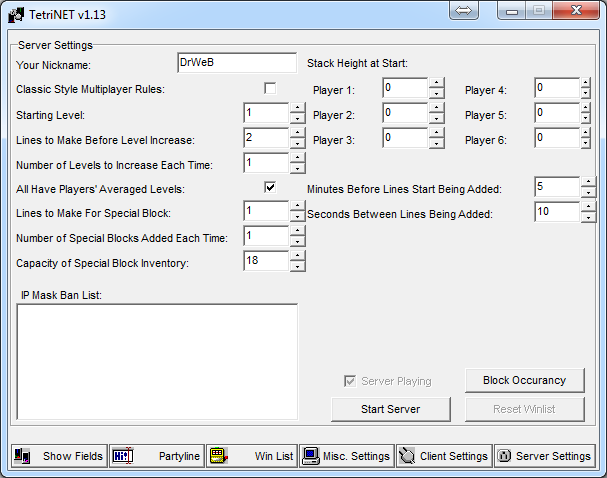
Task: Click inside the IP Mask Ban List box
Action: point(157,362)
